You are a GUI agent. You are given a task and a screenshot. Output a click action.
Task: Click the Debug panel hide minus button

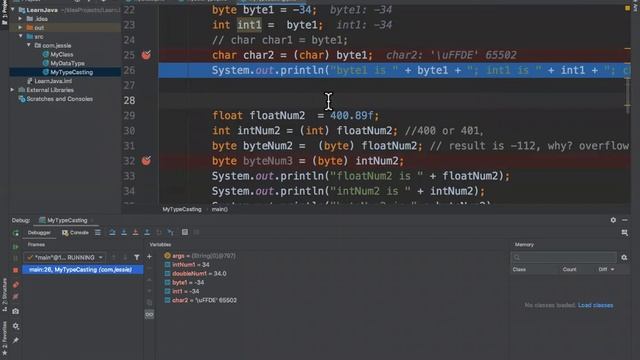click(x=625, y=220)
